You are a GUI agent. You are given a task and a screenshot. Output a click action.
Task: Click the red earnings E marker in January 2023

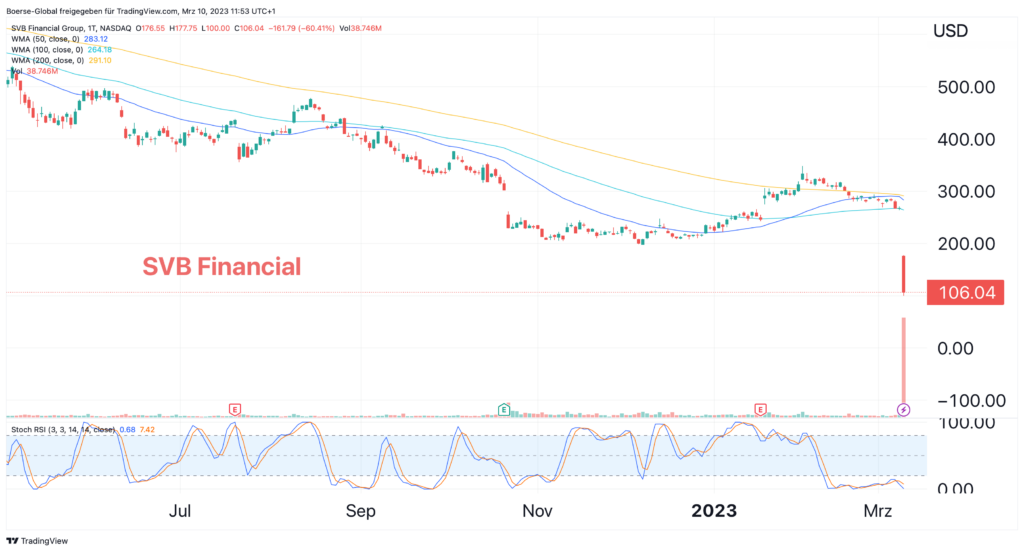[x=760, y=410]
